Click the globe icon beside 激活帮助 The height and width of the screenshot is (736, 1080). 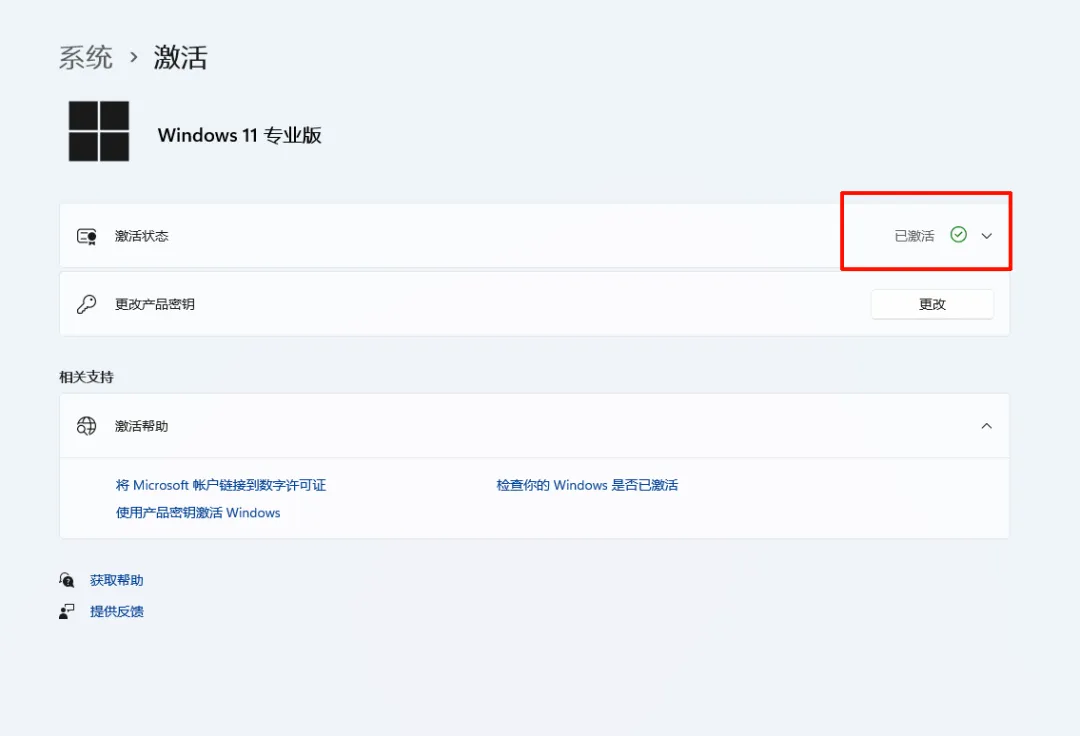coord(87,426)
